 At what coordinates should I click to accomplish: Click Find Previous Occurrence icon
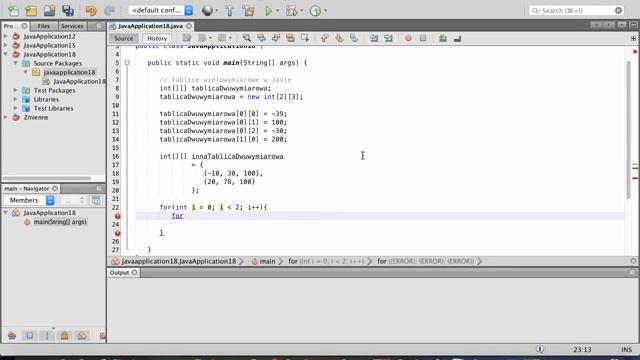(261, 38)
